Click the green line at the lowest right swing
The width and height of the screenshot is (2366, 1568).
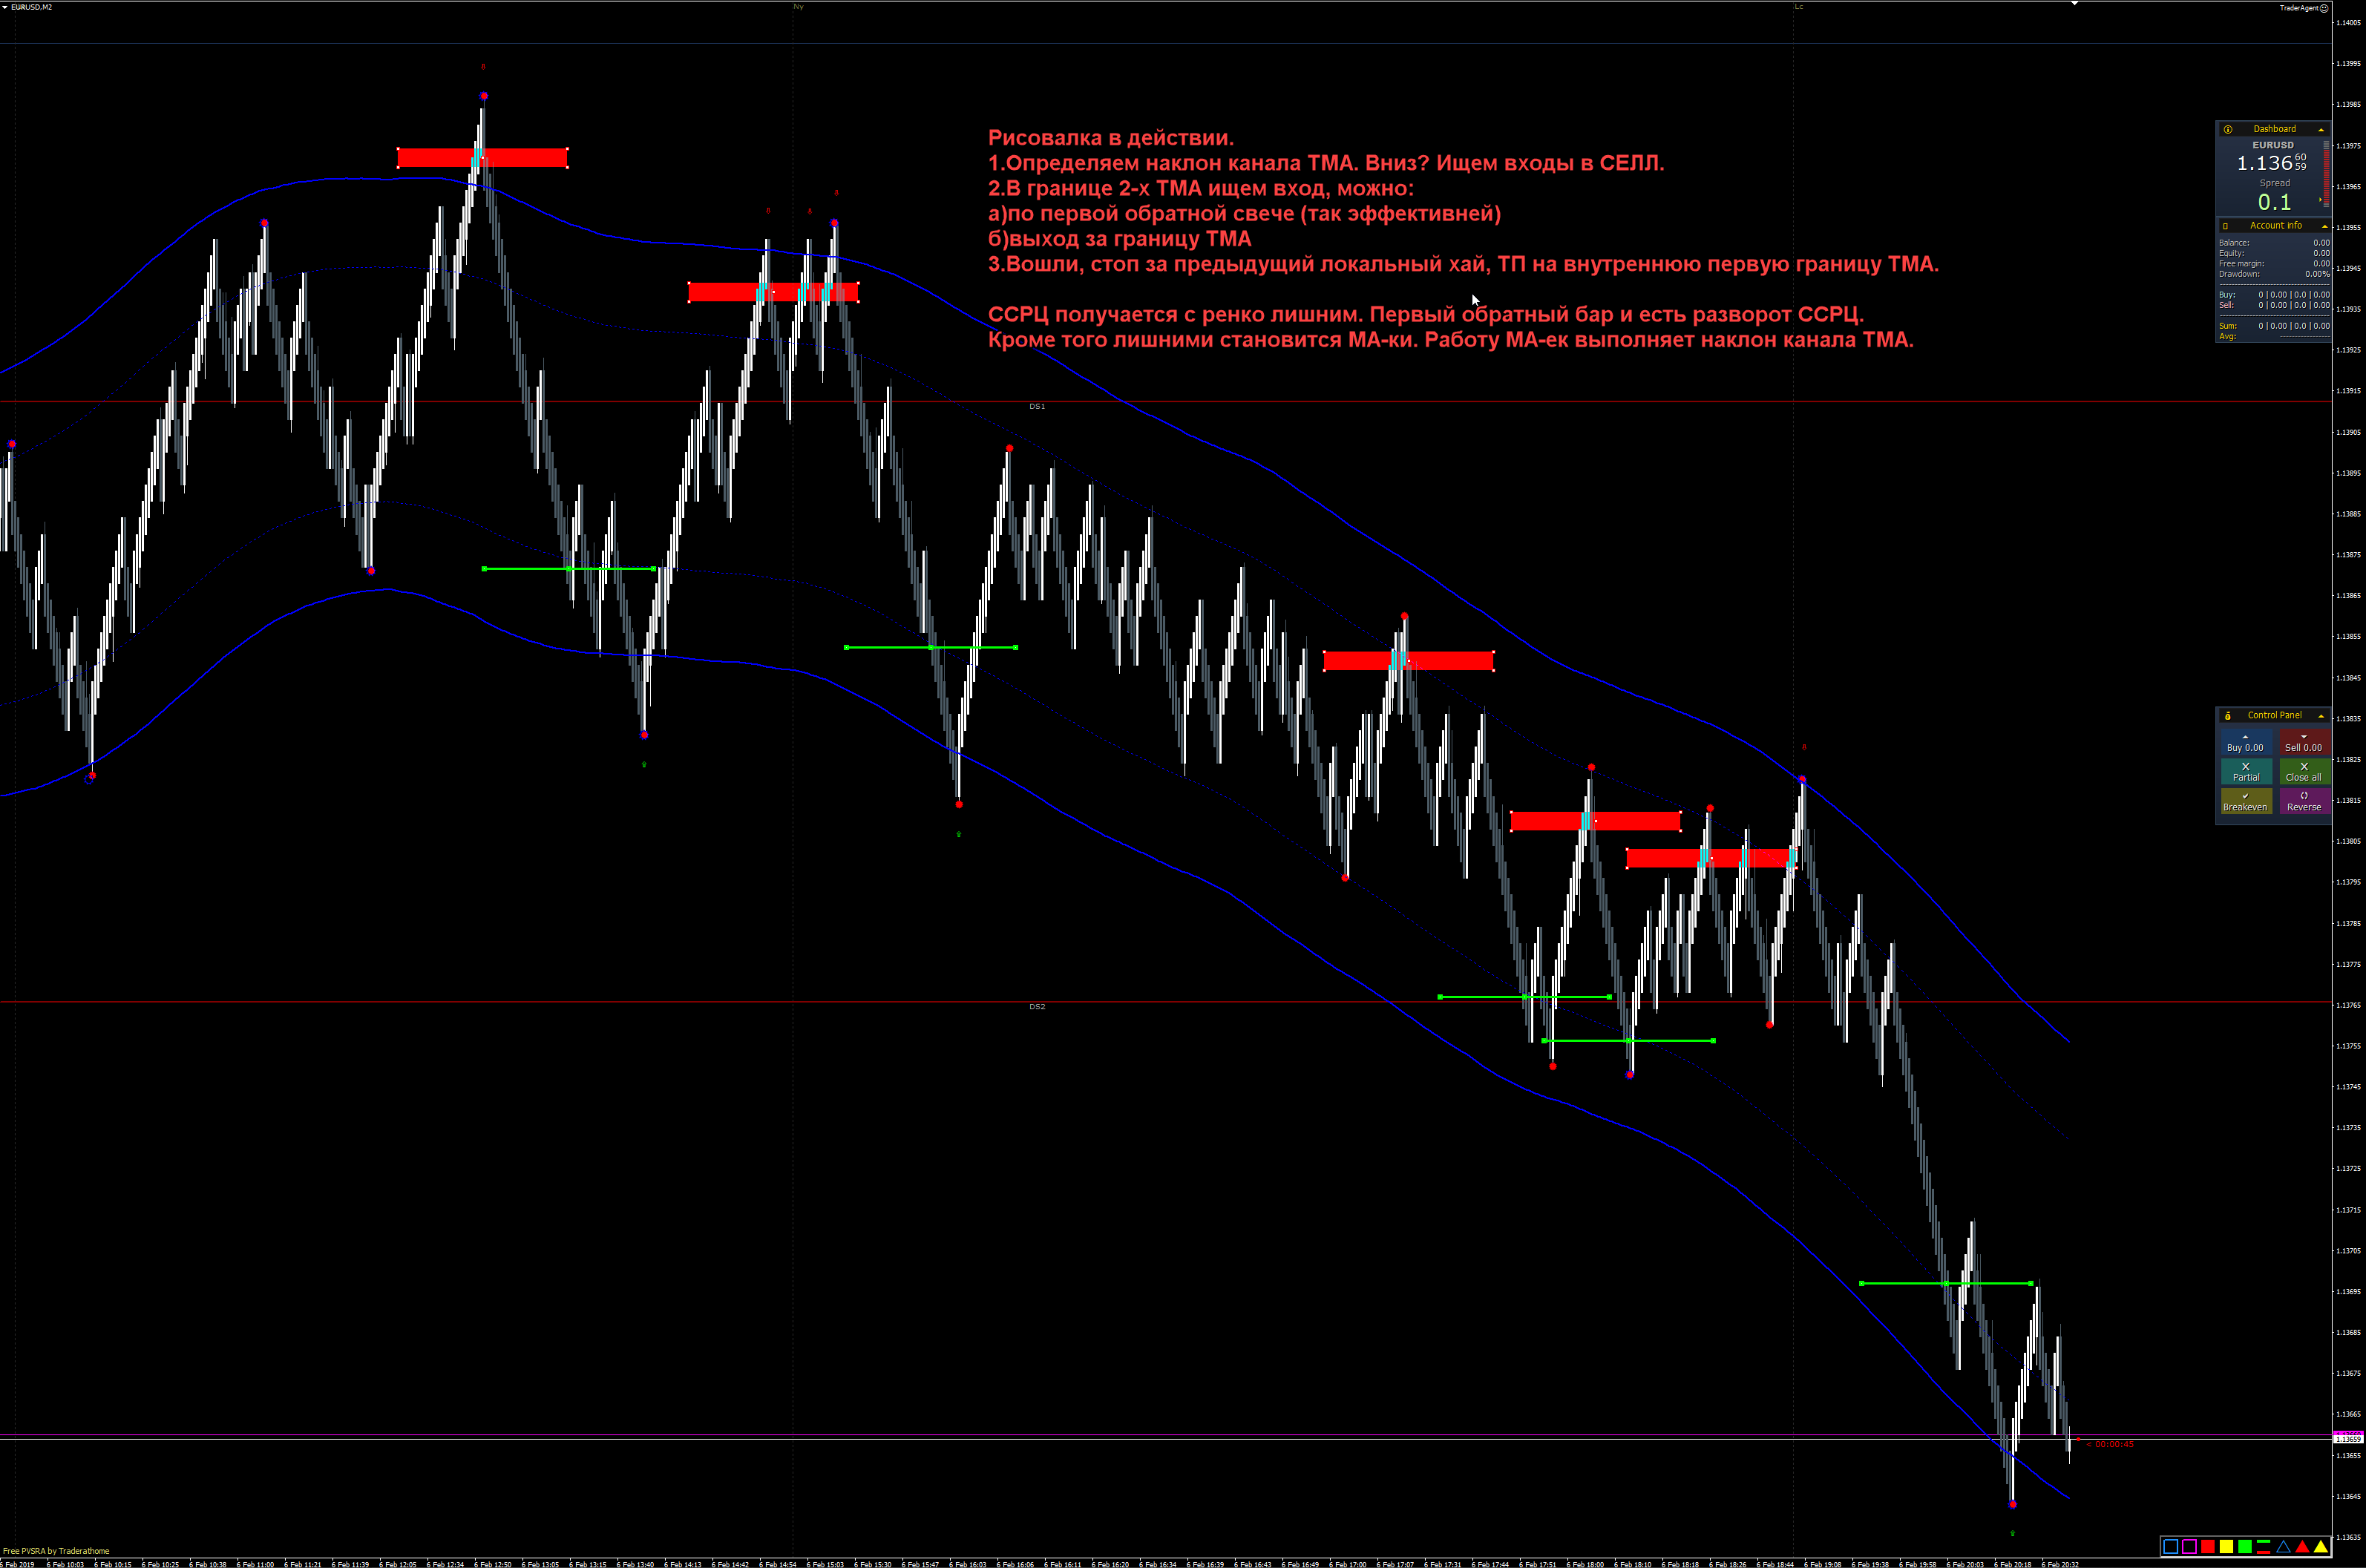click(1946, 1283)
